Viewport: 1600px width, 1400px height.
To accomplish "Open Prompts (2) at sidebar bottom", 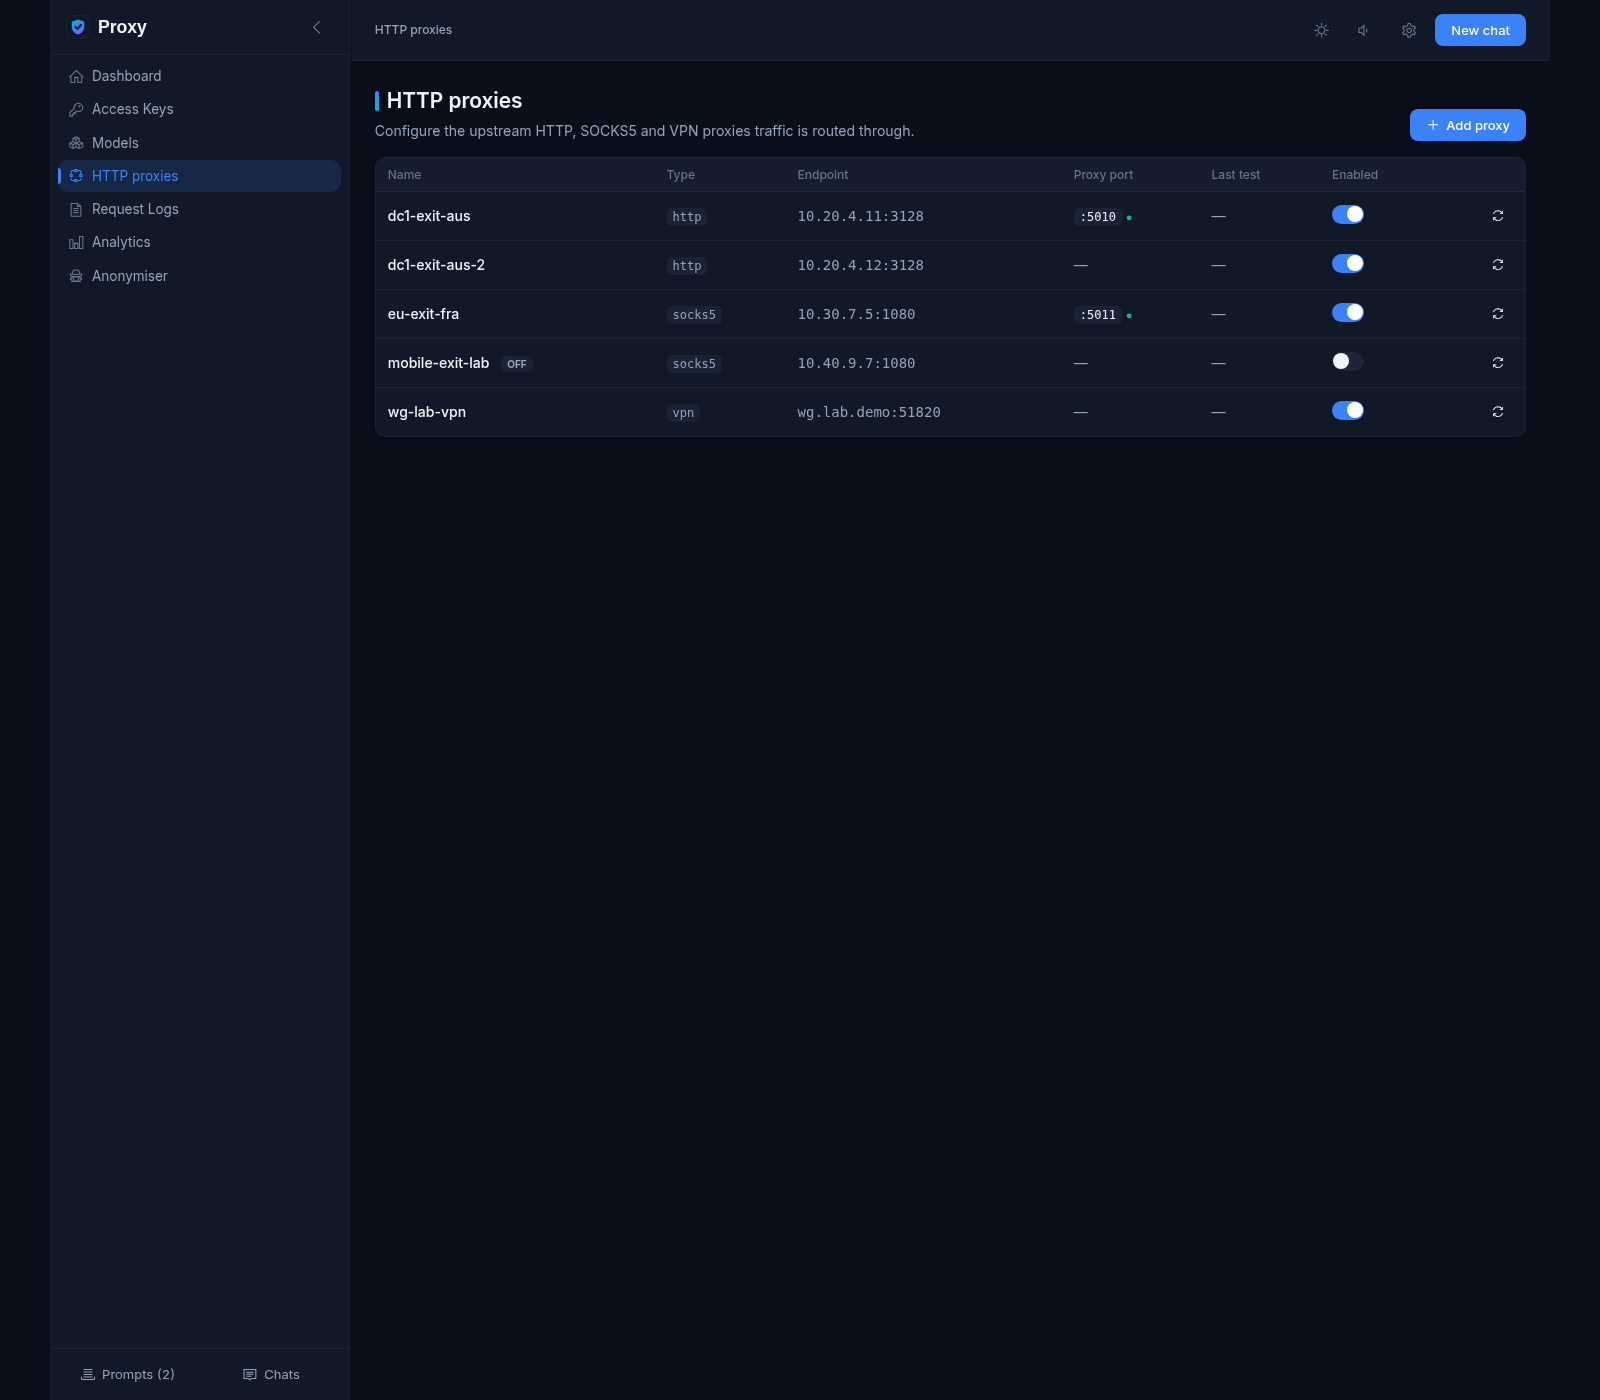I will (128, 1375).
